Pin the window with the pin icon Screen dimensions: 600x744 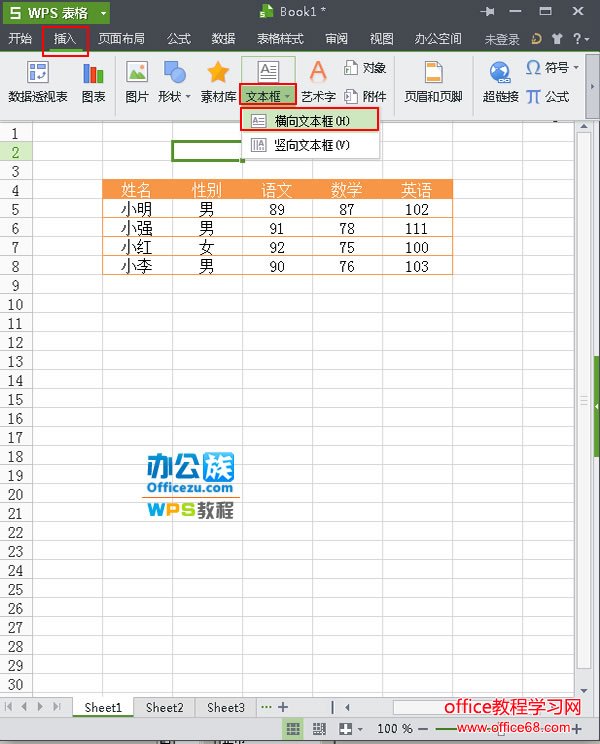[x=487, y=11]
